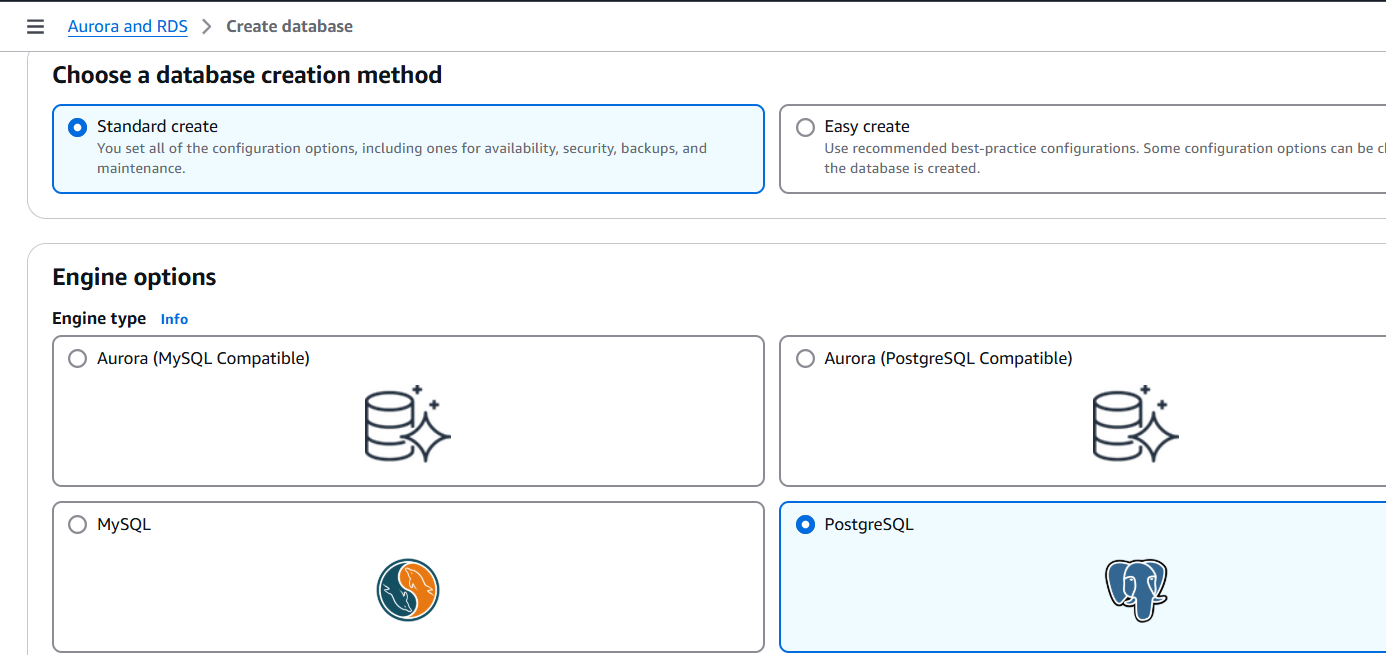Click the Choose a database creation method heading
Screen dimensions: 1386x655
(247, 75)
